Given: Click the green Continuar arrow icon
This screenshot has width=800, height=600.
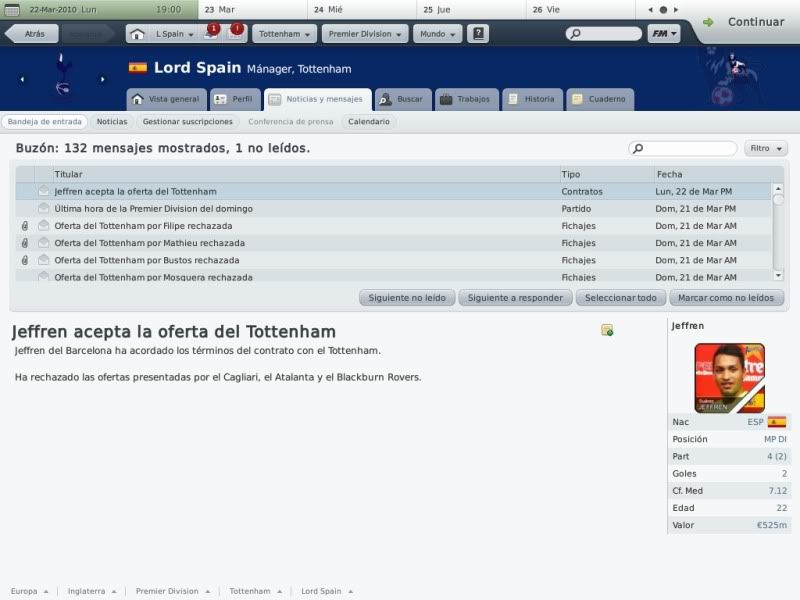Looking at the screenshot, I should coord(708,22).
